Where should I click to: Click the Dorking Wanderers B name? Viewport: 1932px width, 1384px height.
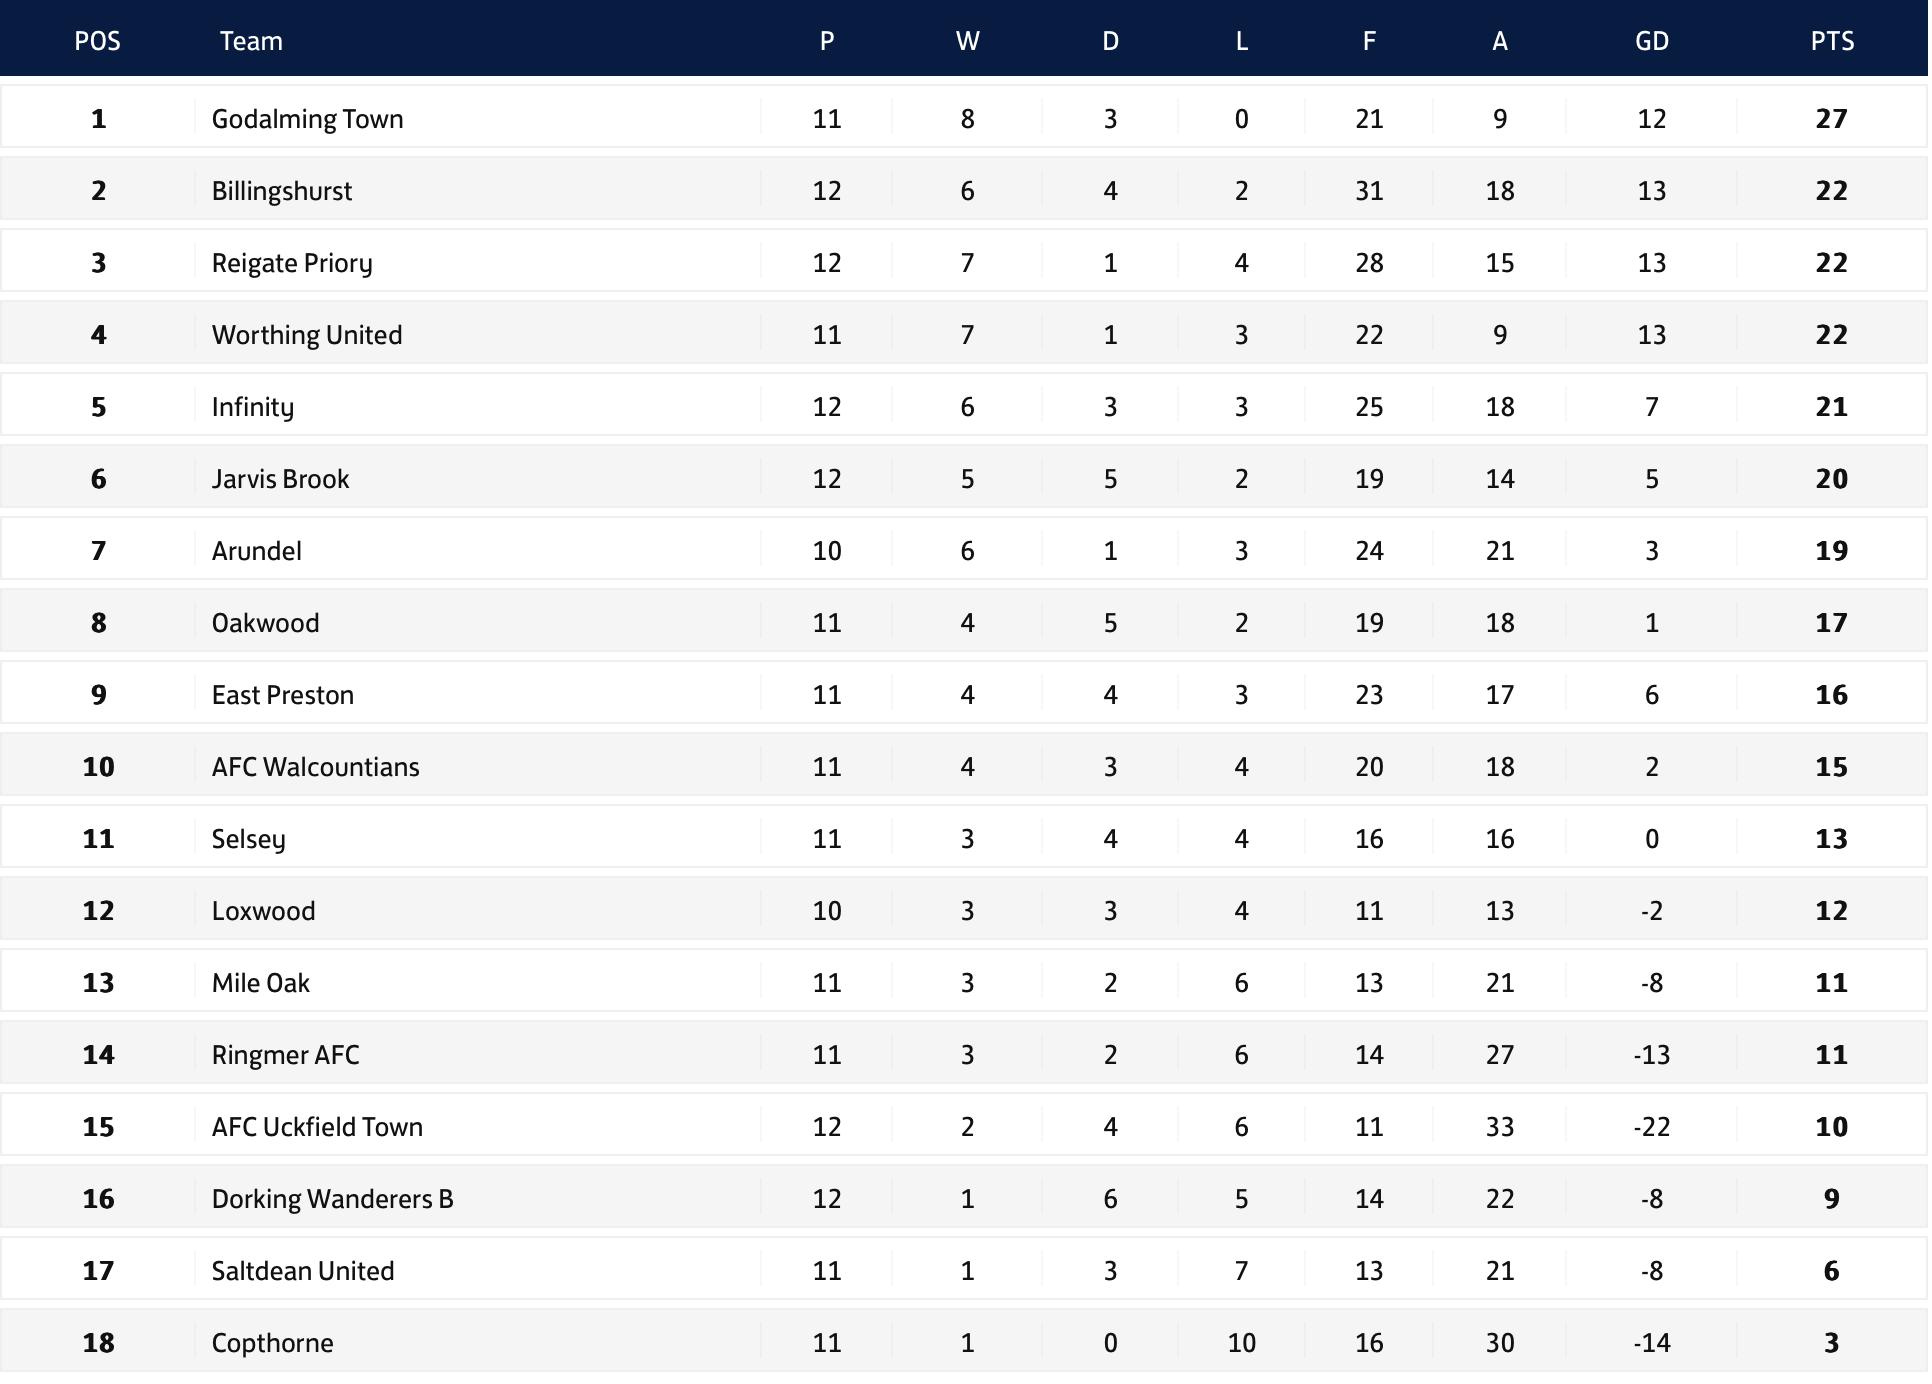(x=332, y=1199)
